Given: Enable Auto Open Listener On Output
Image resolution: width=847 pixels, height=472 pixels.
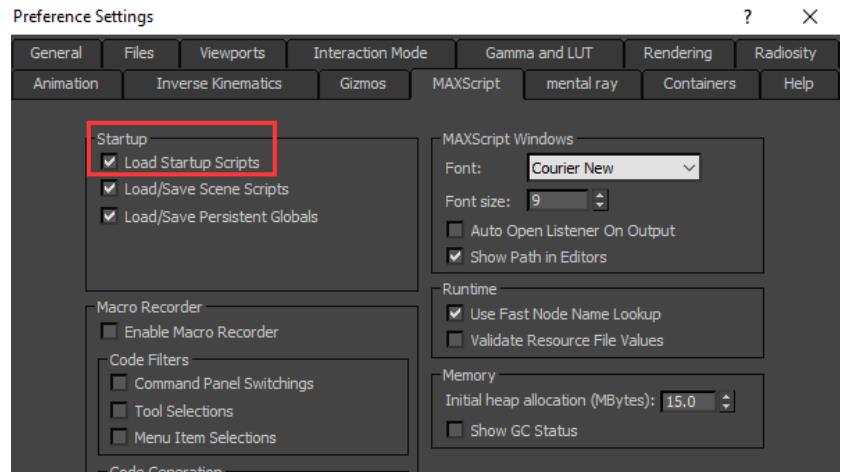Looking at the screenshot, I should click(455, 230).
